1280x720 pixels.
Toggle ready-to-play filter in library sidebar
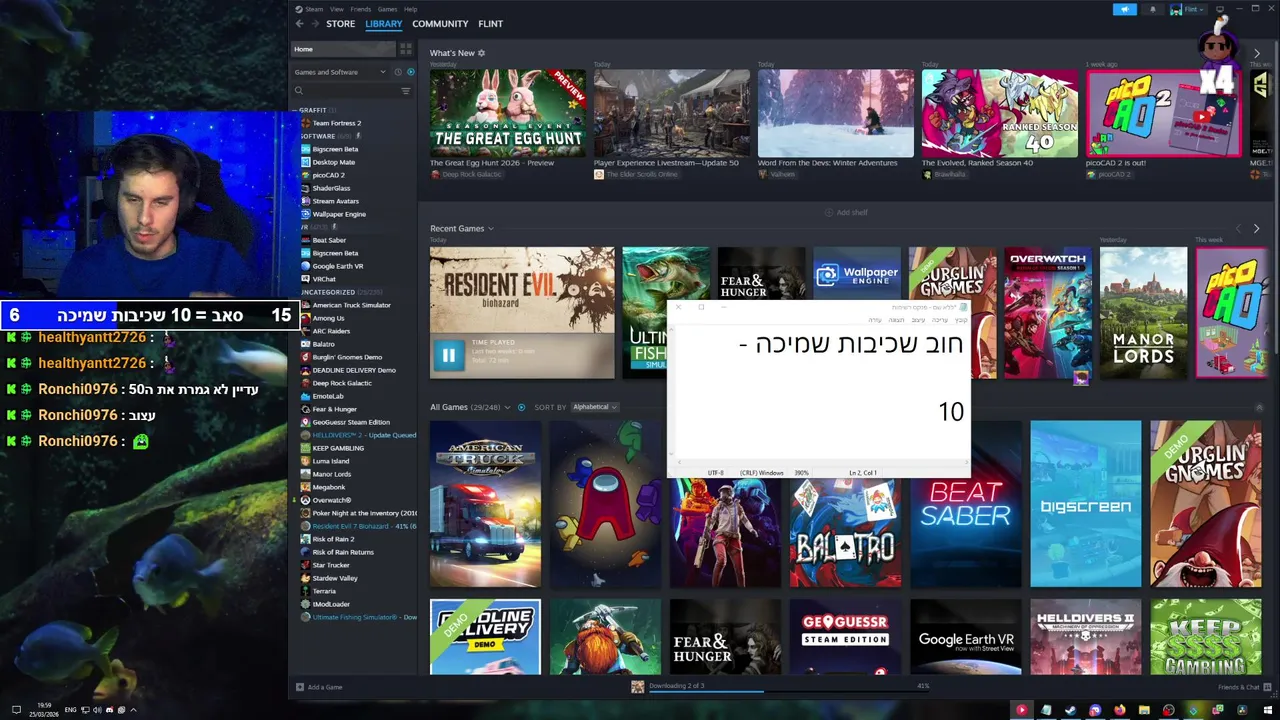tap(410, 72)
